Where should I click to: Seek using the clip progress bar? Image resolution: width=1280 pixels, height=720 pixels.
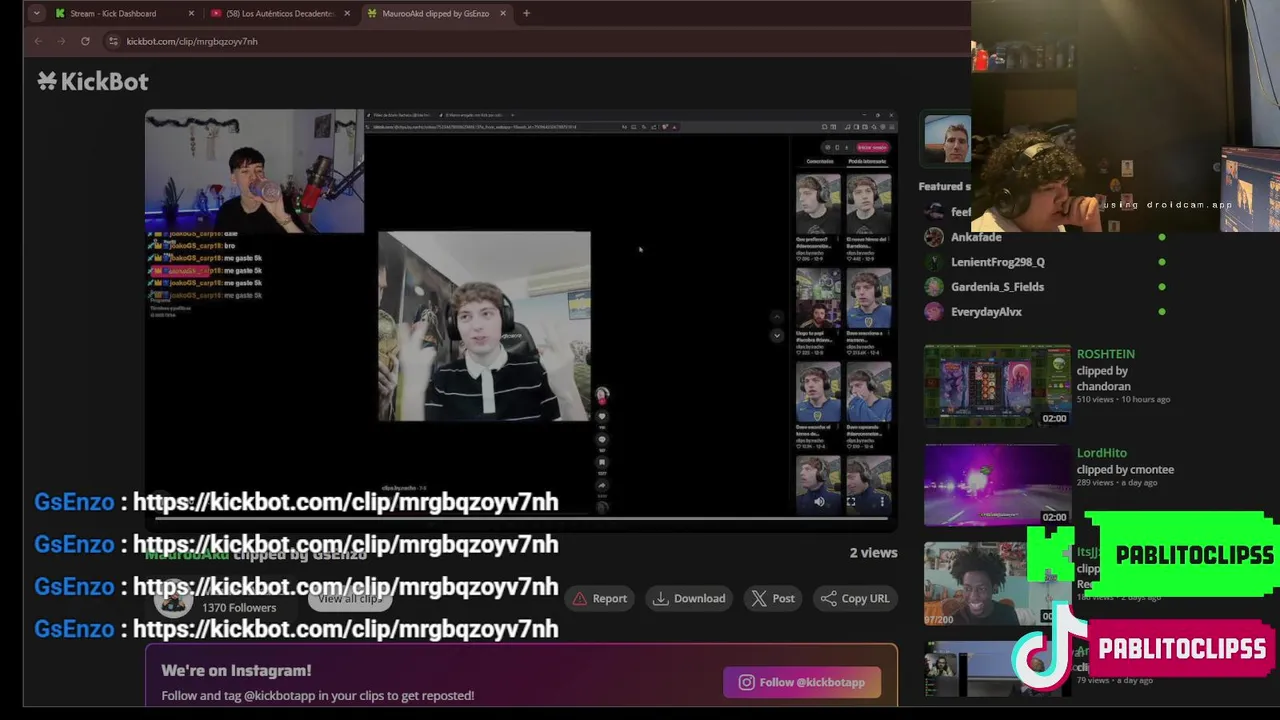520,518
